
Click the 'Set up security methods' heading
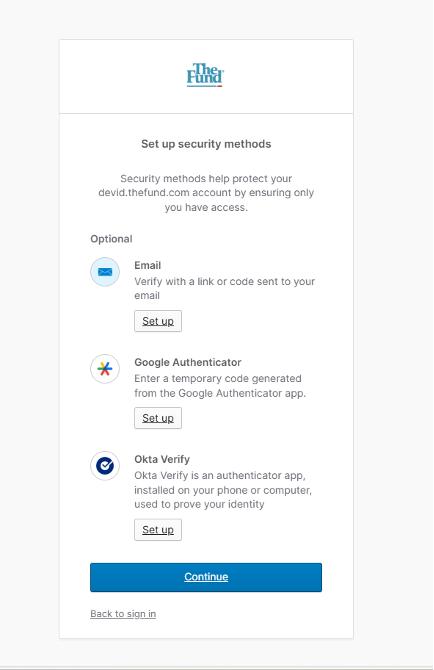click(x=206, y=144)
